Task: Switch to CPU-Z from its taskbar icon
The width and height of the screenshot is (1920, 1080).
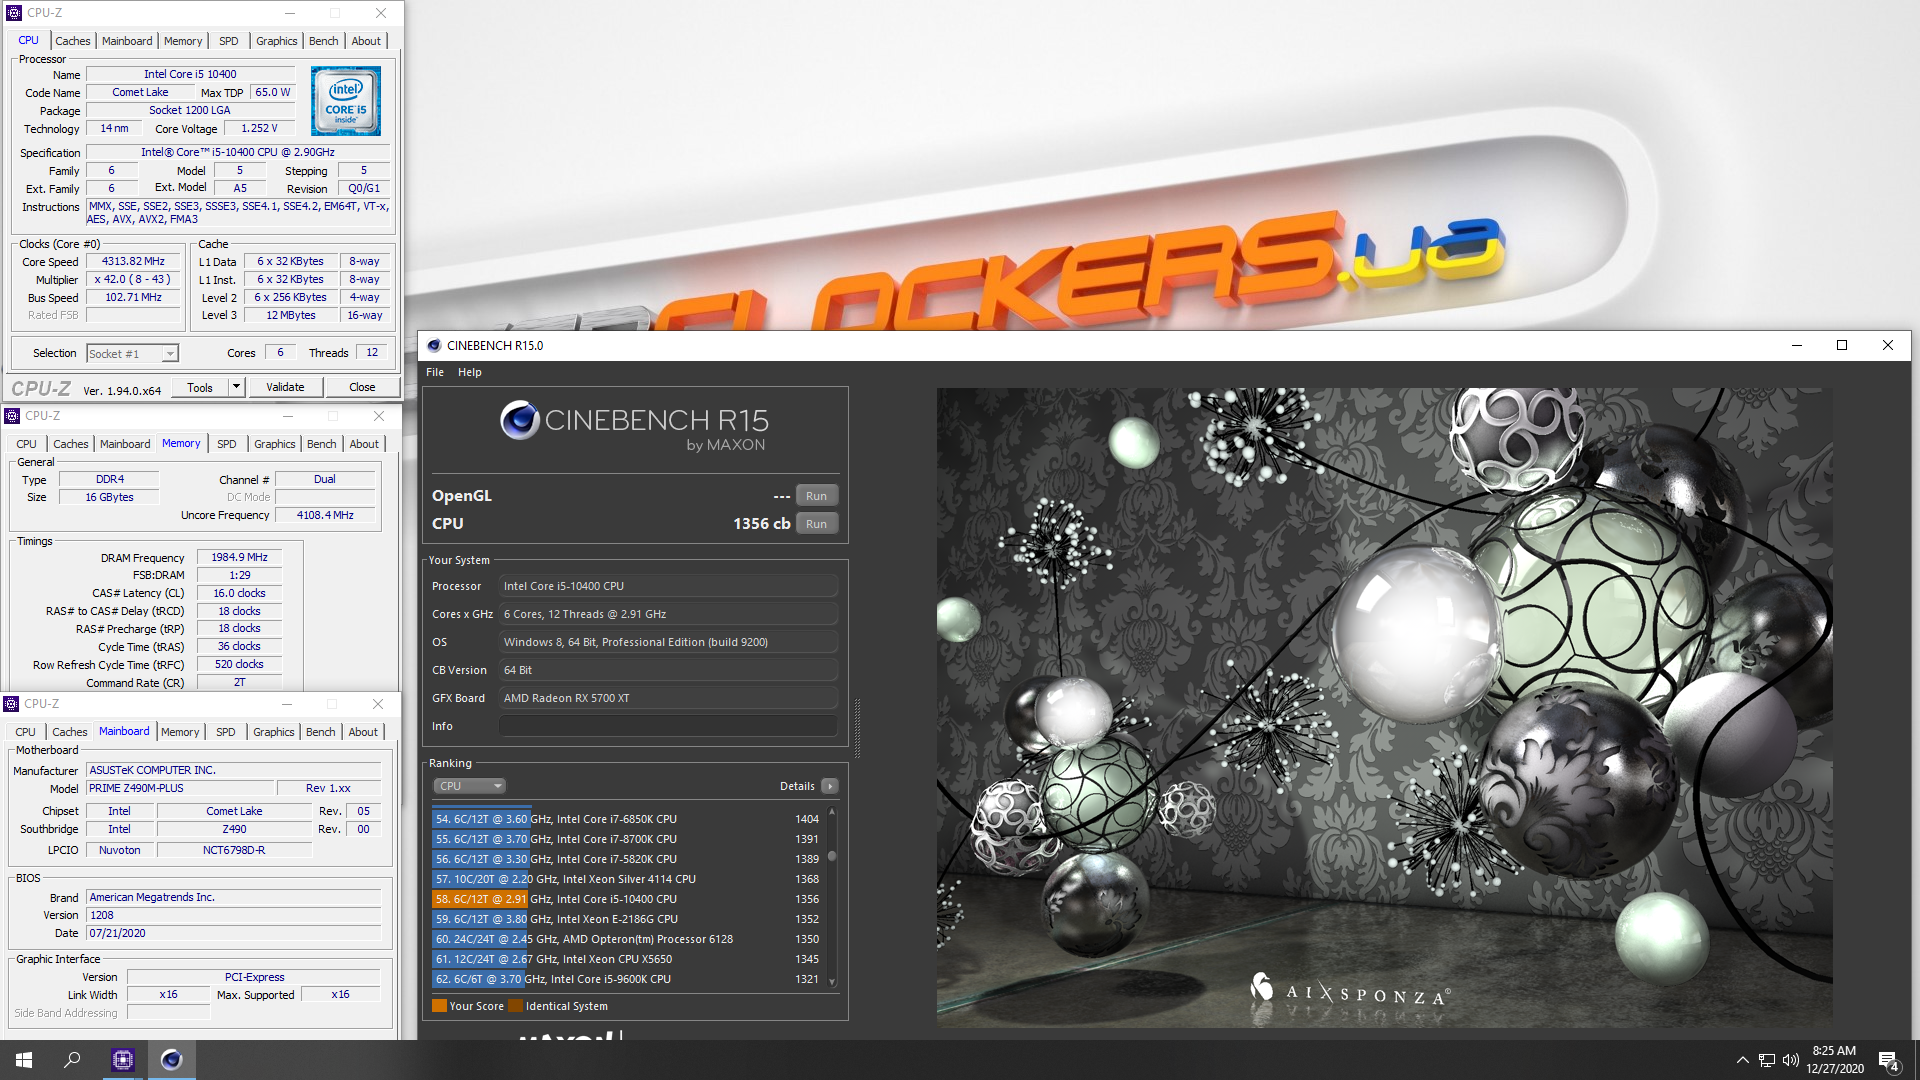Action: pos(123,1060)
